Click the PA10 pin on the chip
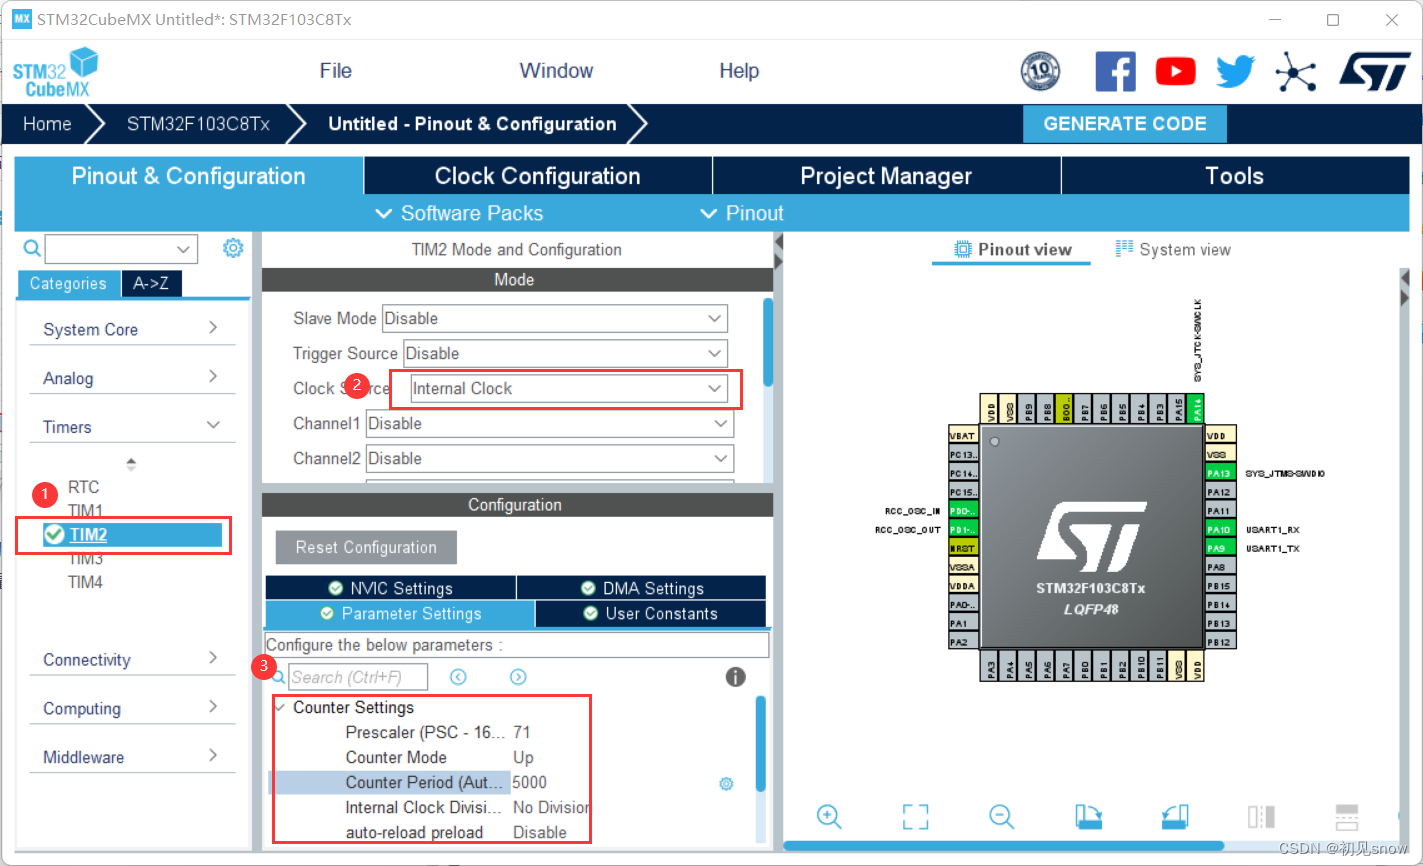The height and width of the screenshot is (866, 1423). click(1220, 529)
